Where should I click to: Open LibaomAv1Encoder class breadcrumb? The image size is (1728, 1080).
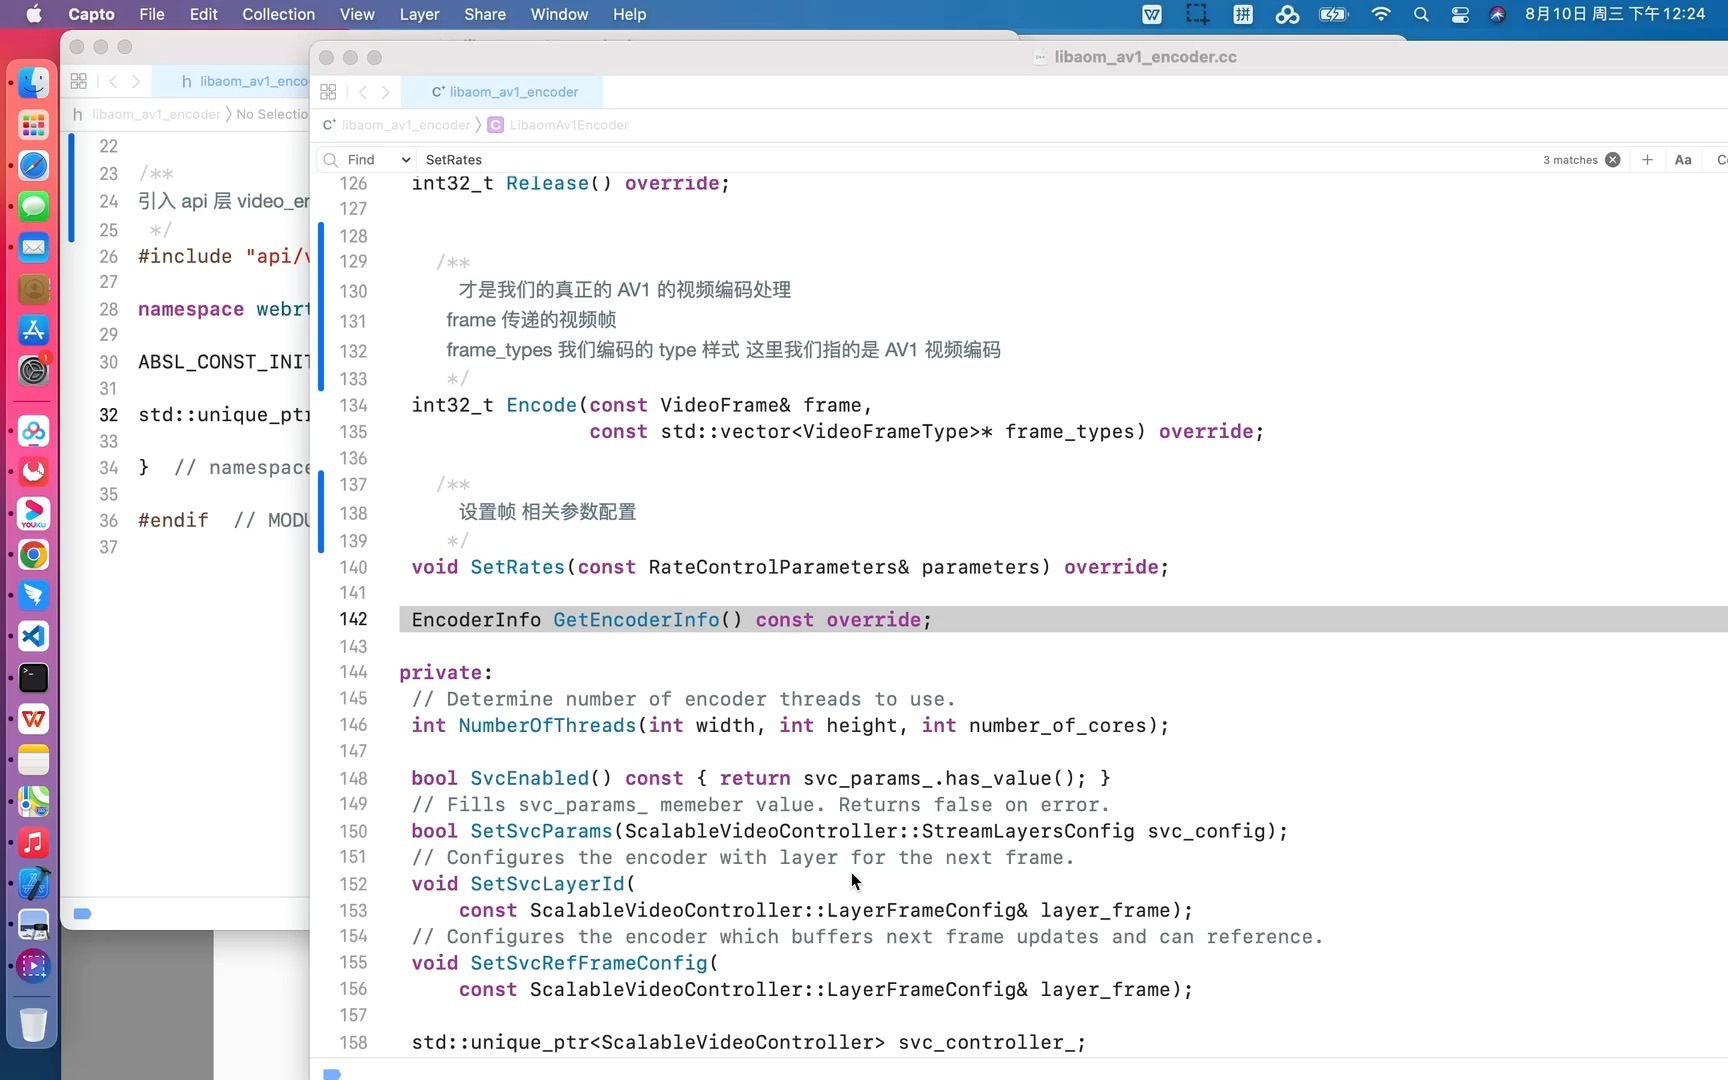pyautogui.click(x=559, y=125)
